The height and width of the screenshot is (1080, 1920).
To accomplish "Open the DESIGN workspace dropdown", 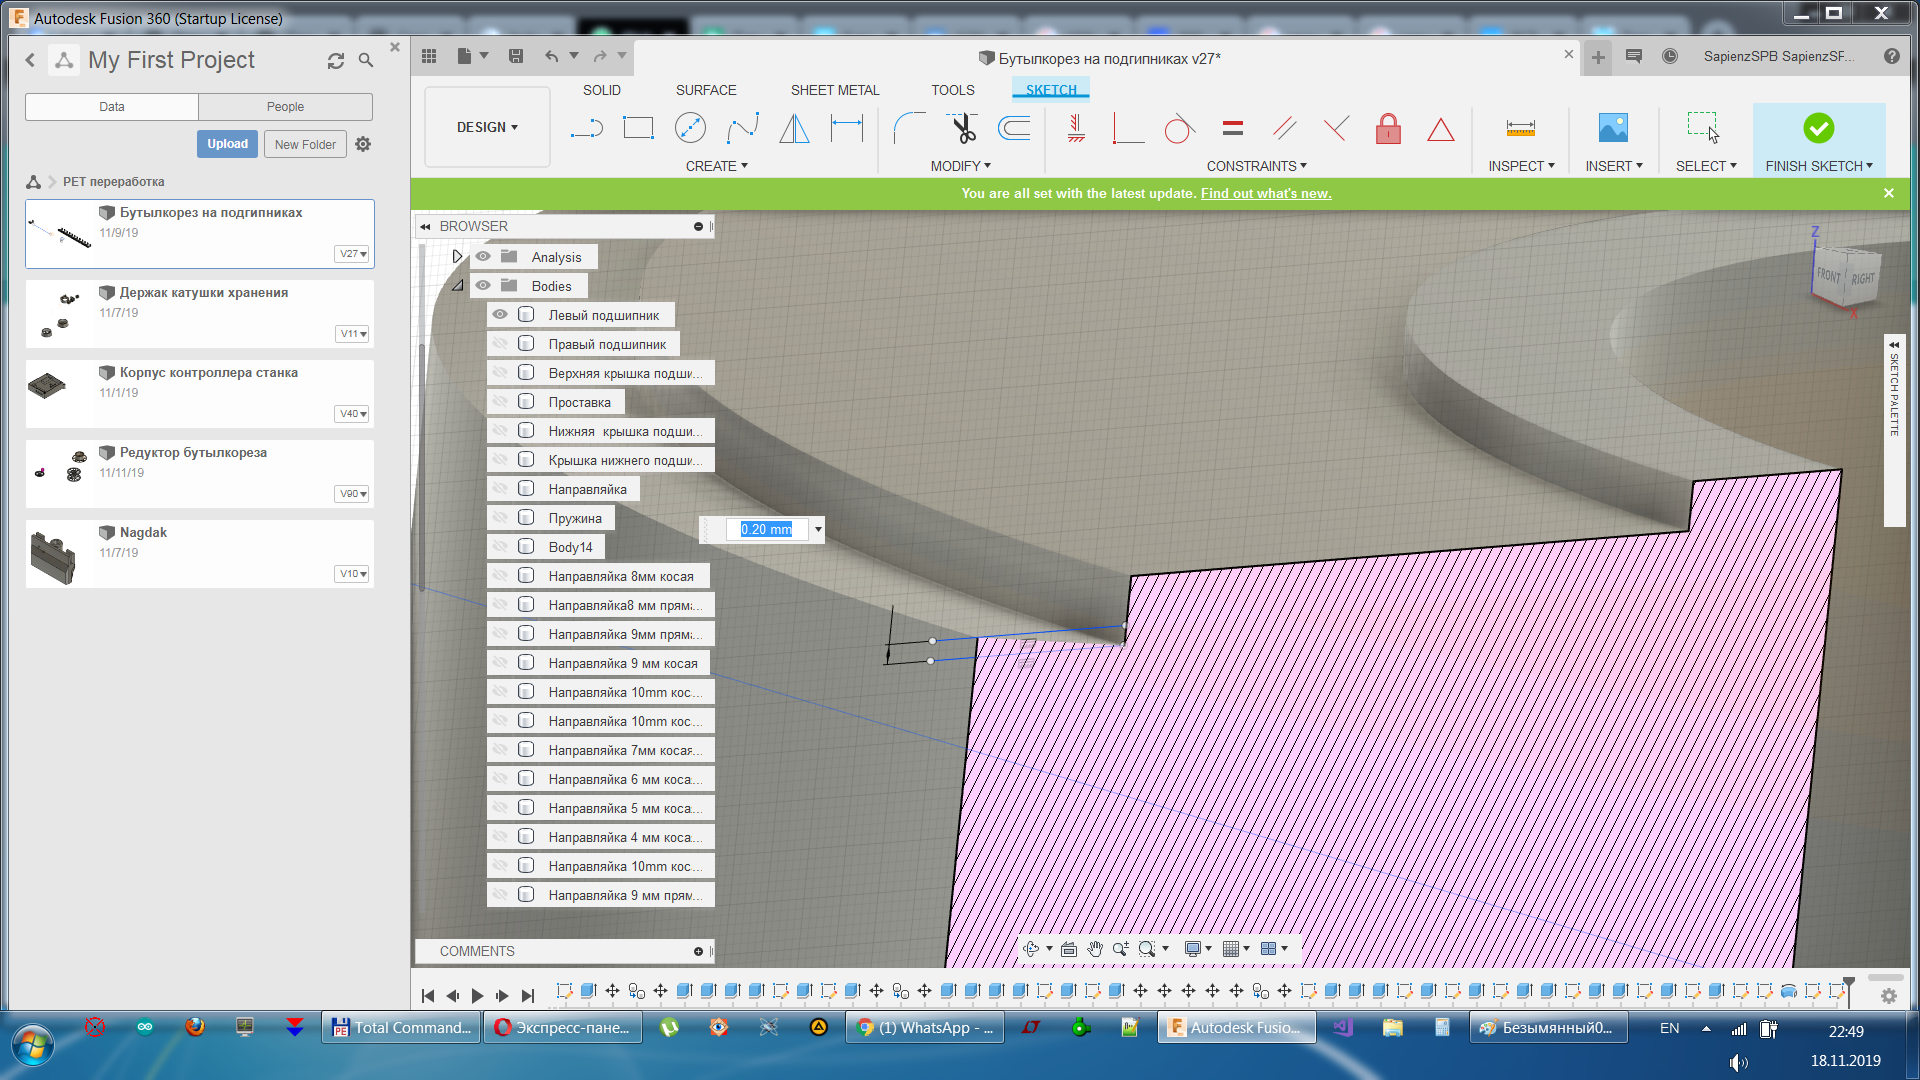I will click(x=487, y=128).
